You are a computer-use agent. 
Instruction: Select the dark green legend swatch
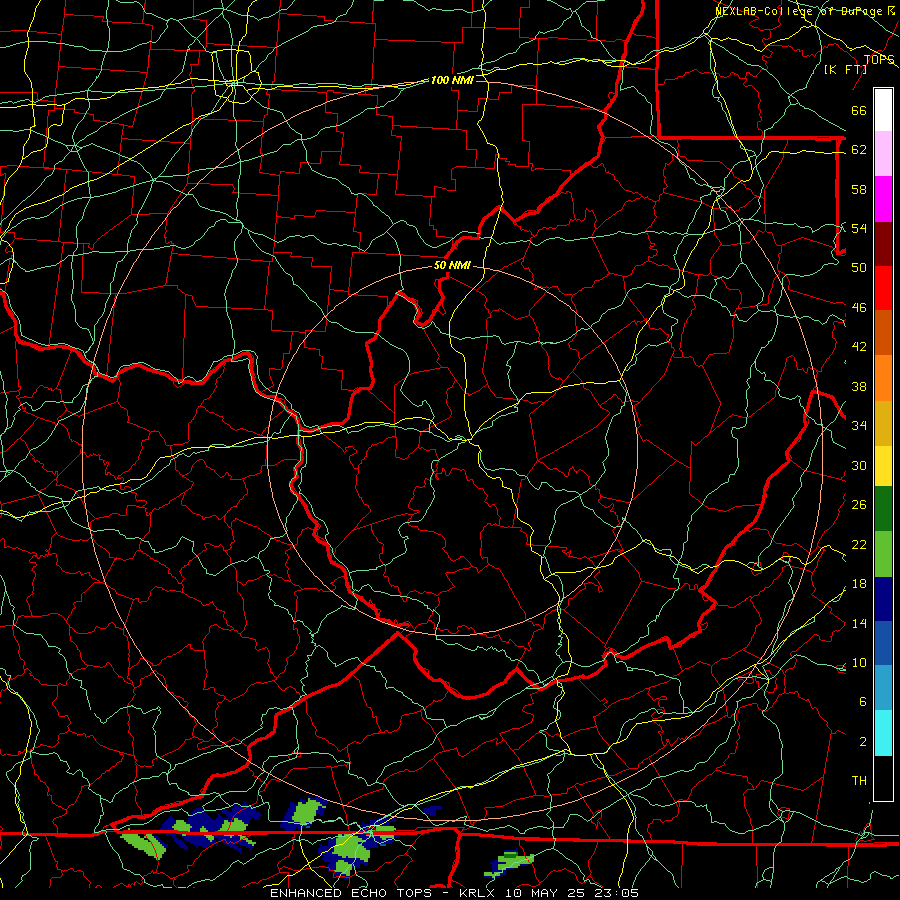[883, 509]
